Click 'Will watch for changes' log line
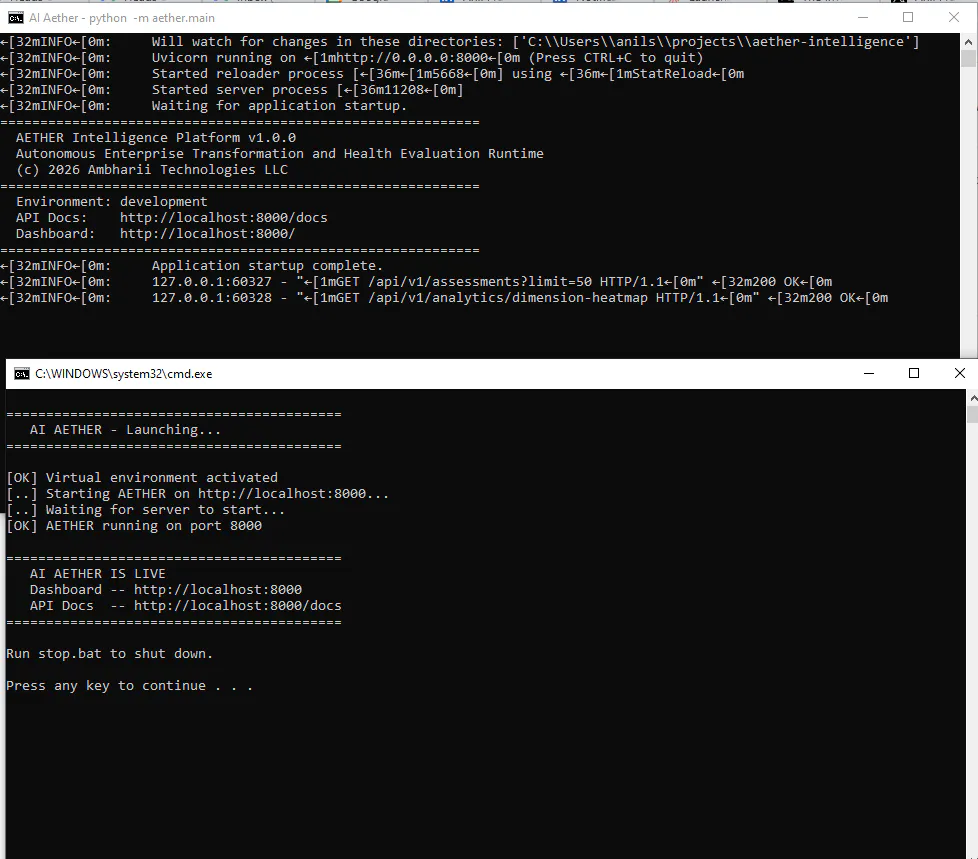 [460, 42]
